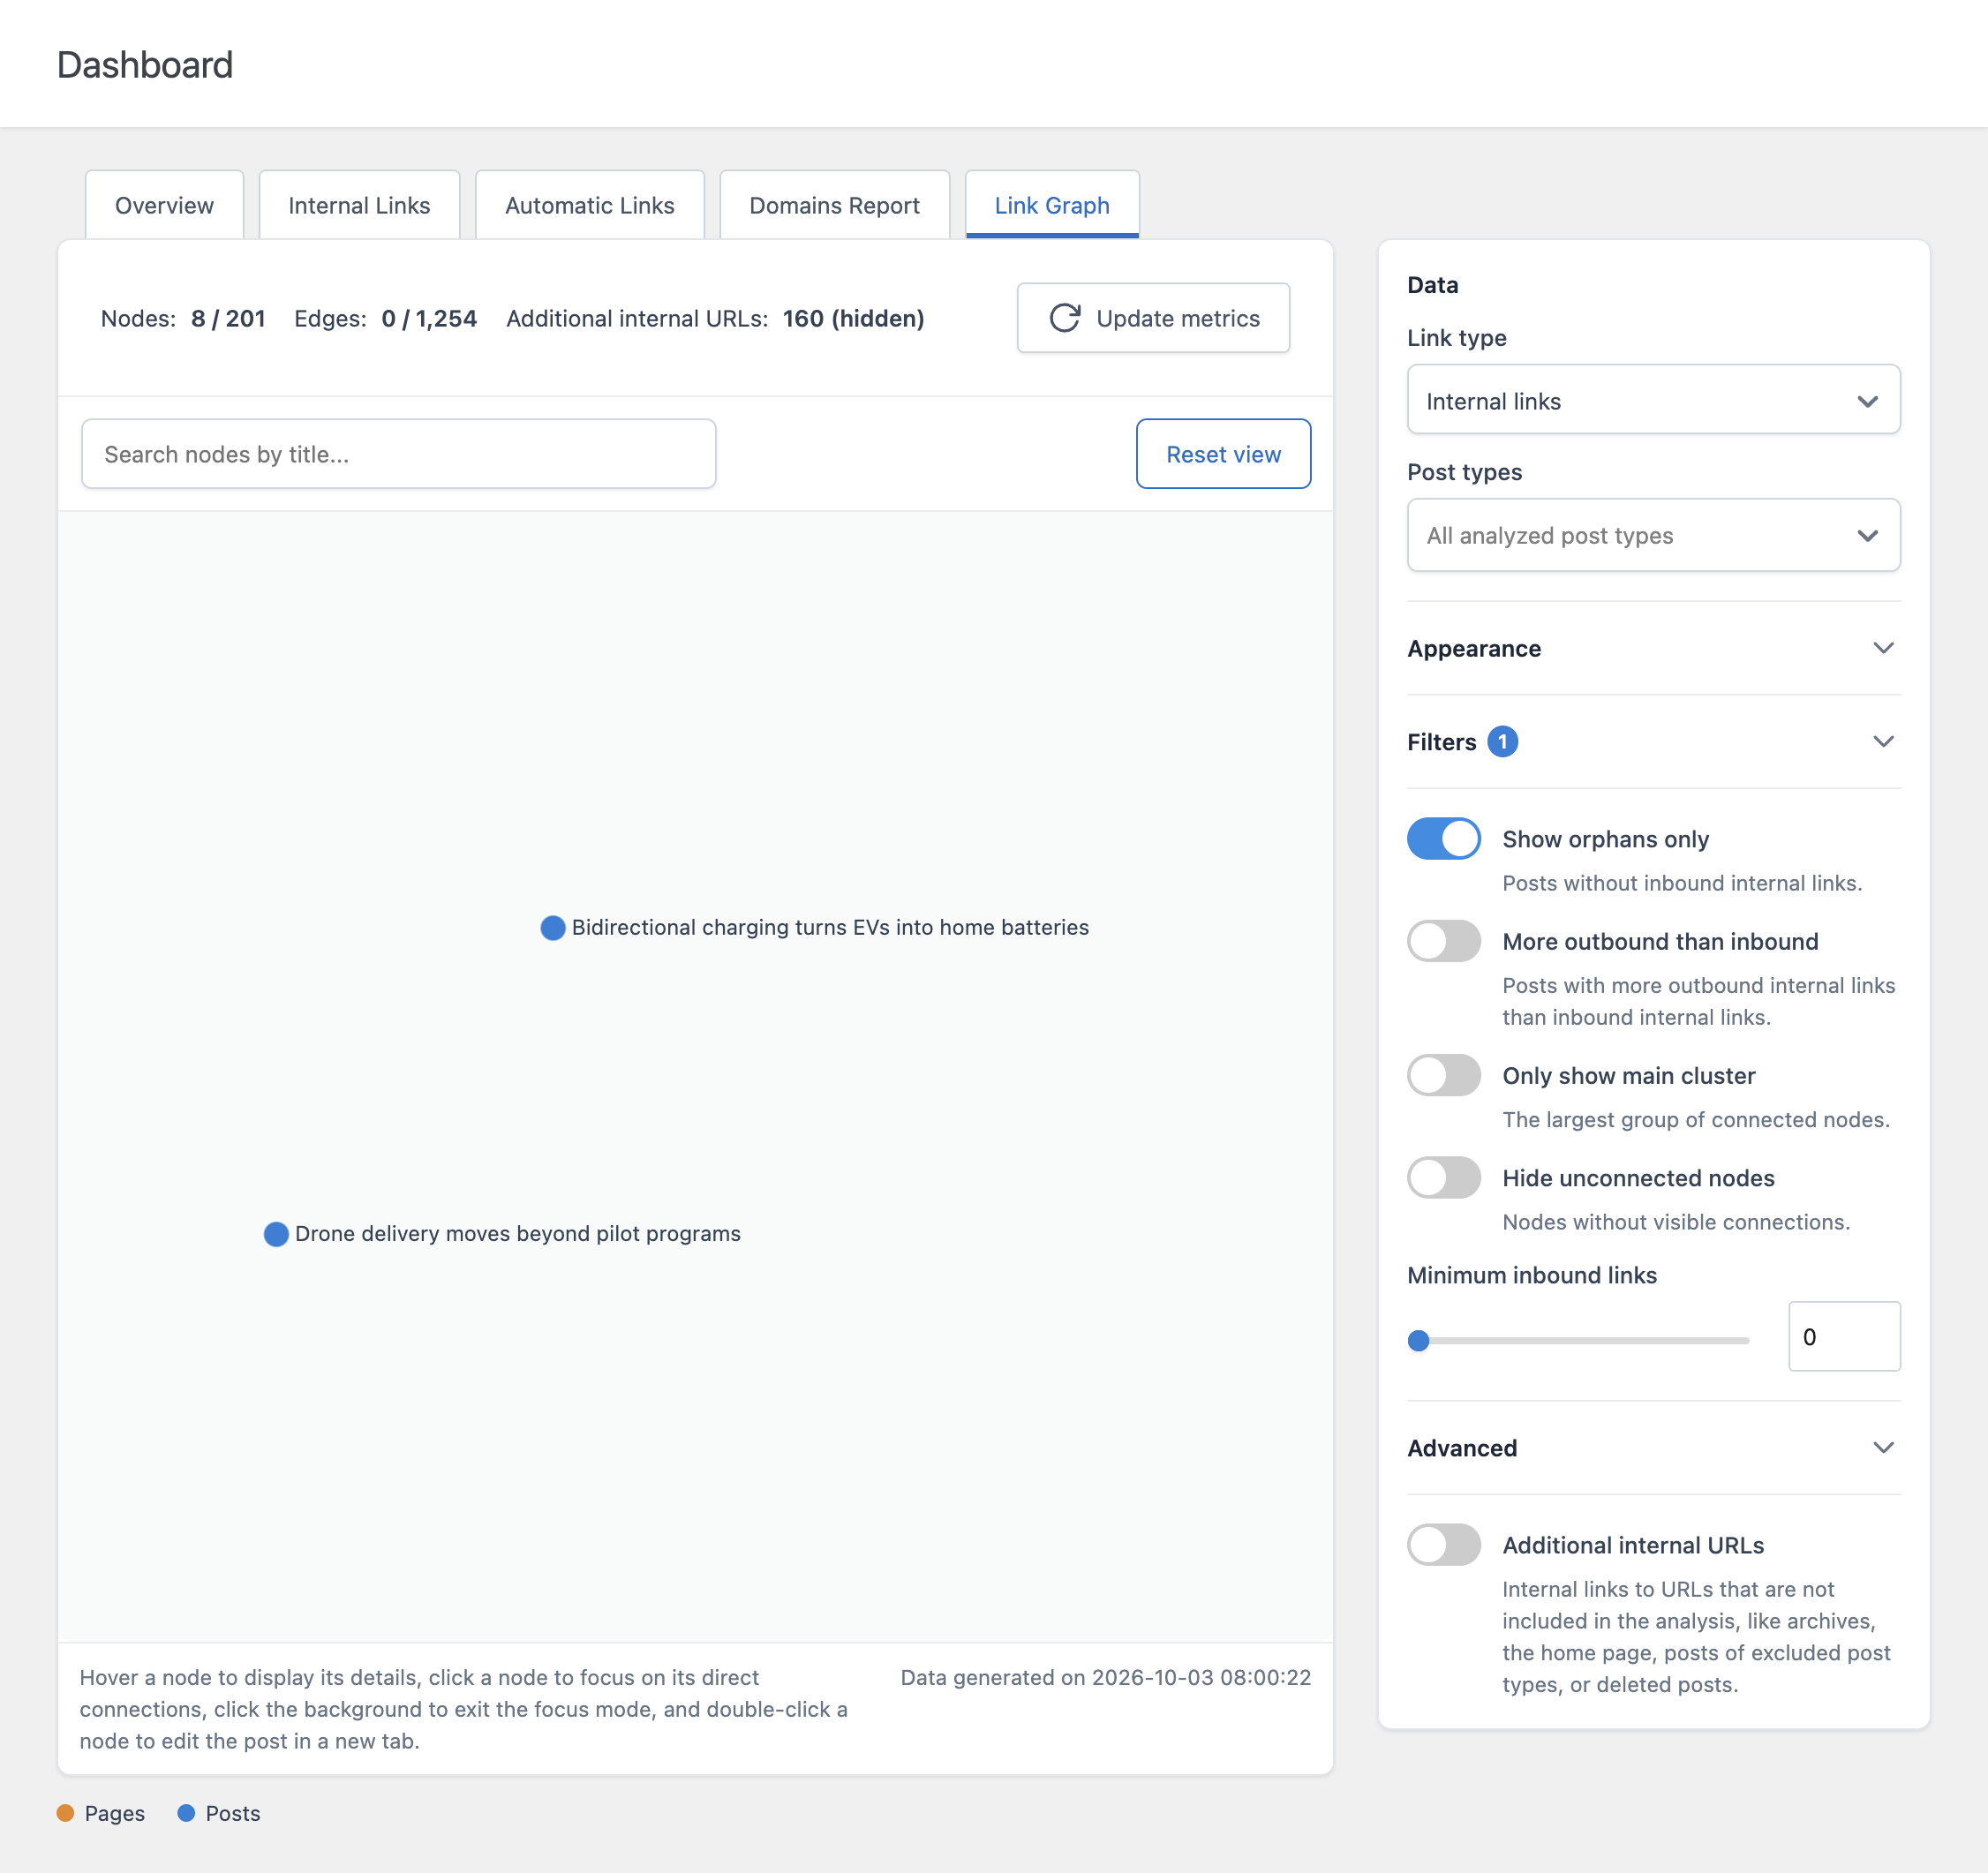
Task: Toggle Hide unconnected nodes
Action: pos(1443,1177)
